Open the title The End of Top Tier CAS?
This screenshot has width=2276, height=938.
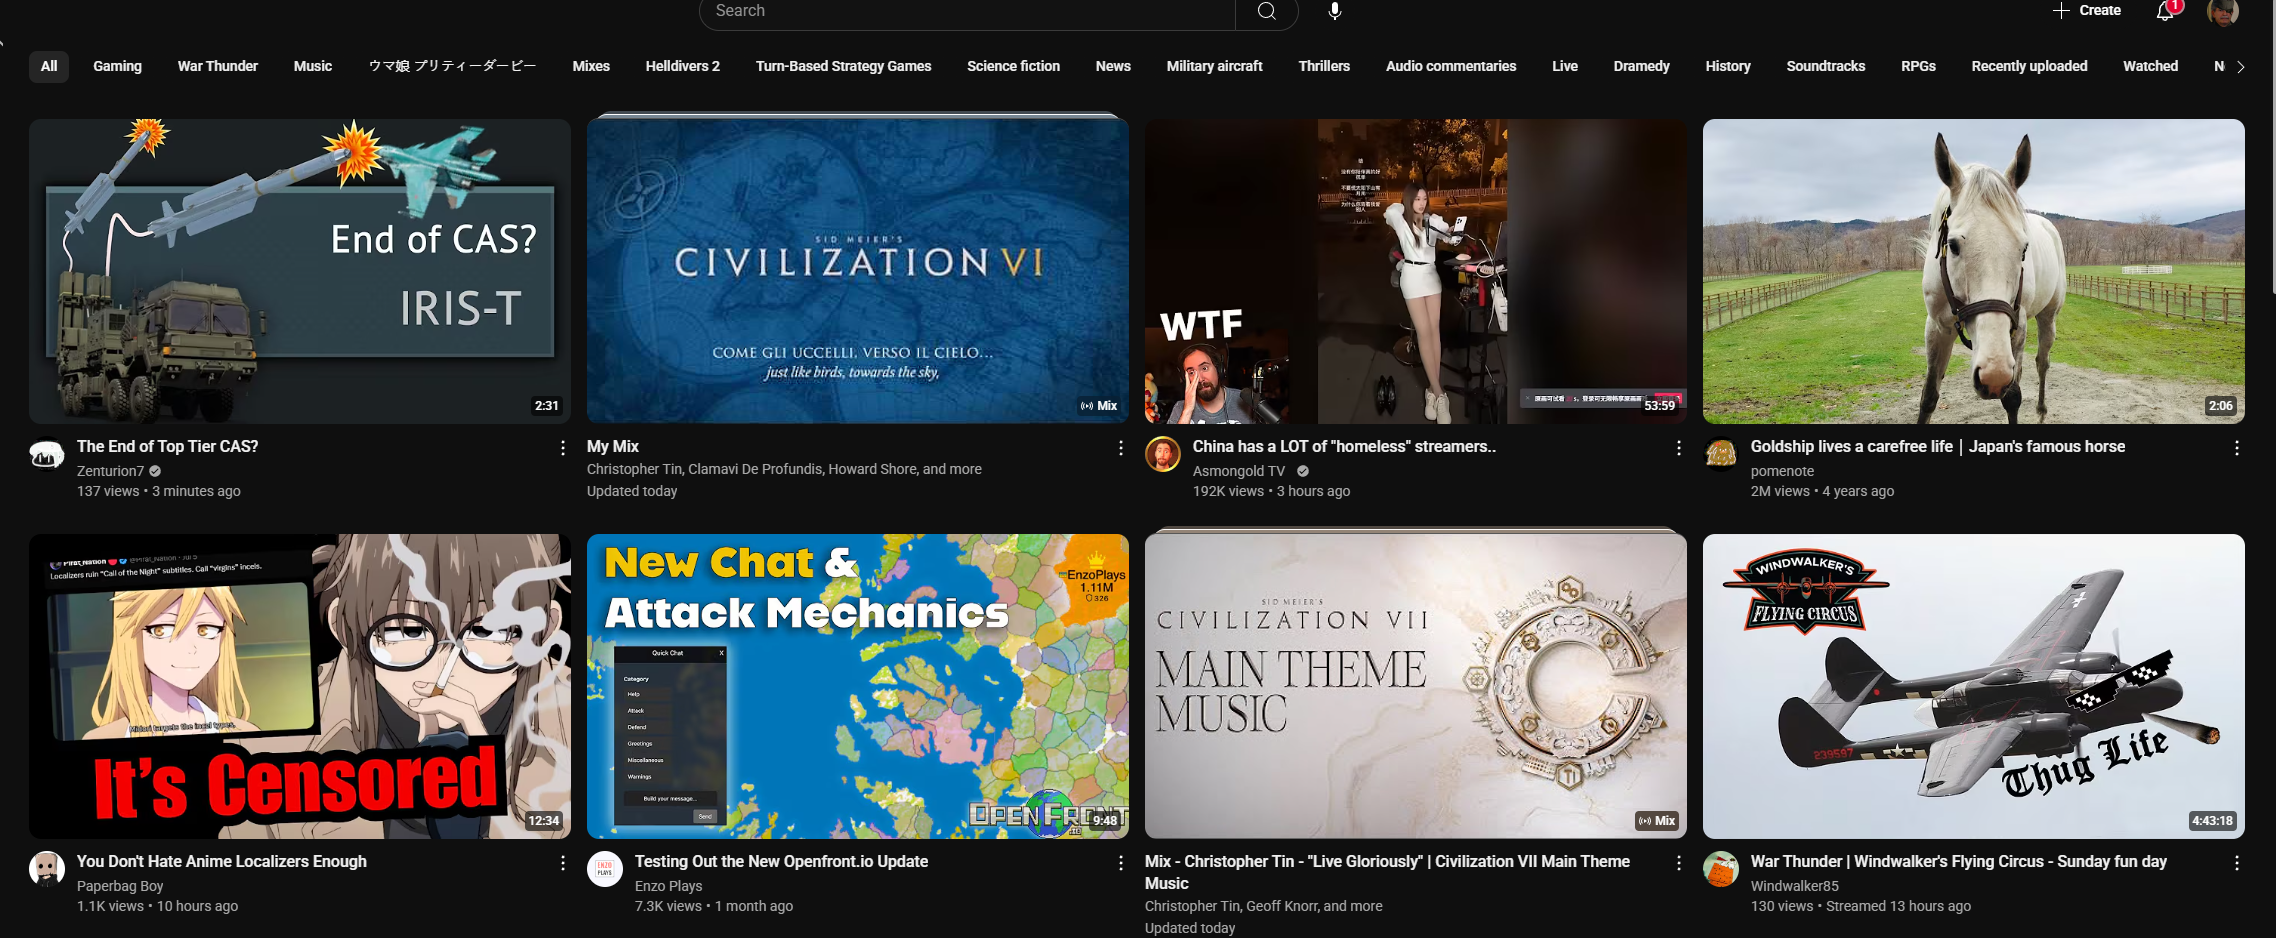pyautogui.click(x=167, y=447)
